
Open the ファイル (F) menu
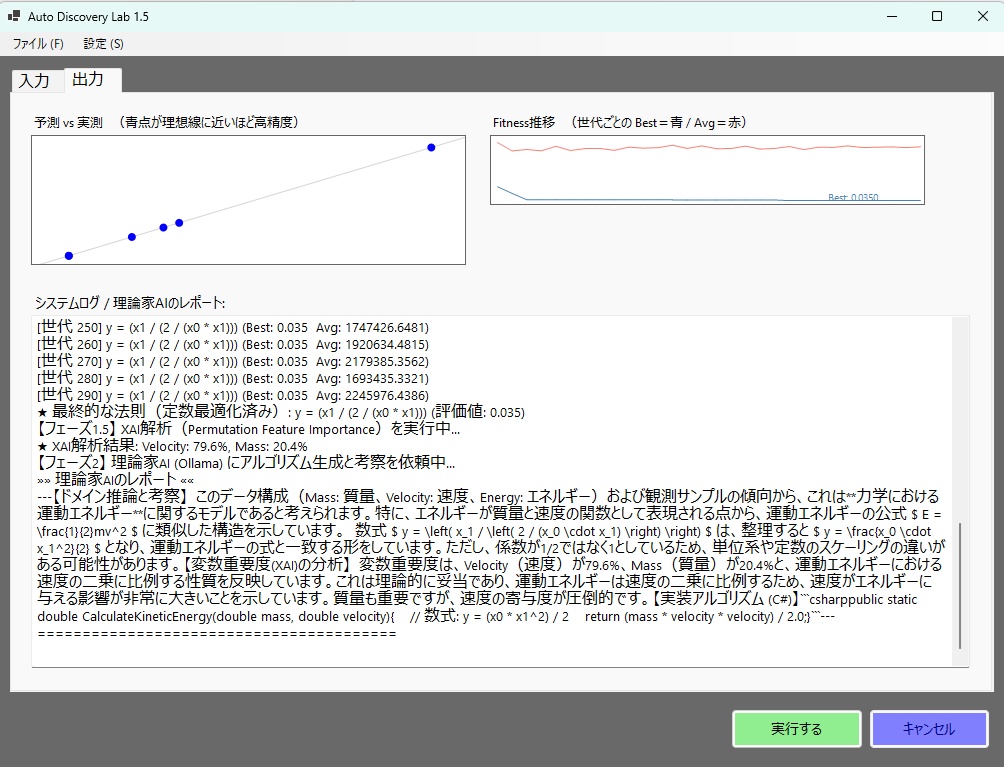(x=38, y=44)
